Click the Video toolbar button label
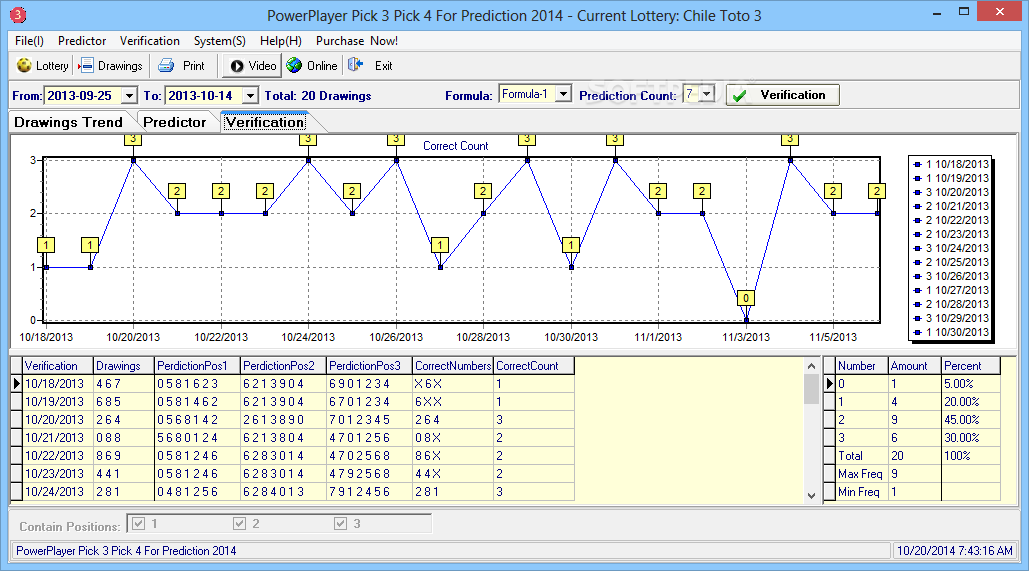 tap(262, 66)
